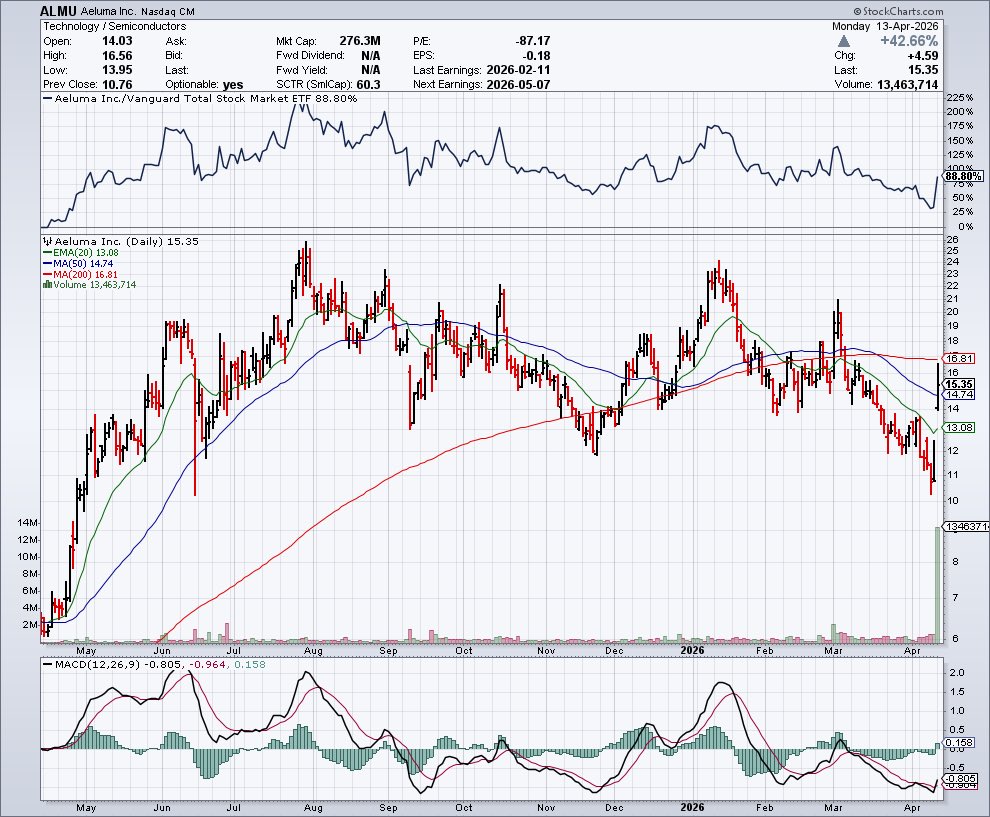
Task: Click the 16.81 MA(200) price axis tag
Action: click(x=959, y=358)
